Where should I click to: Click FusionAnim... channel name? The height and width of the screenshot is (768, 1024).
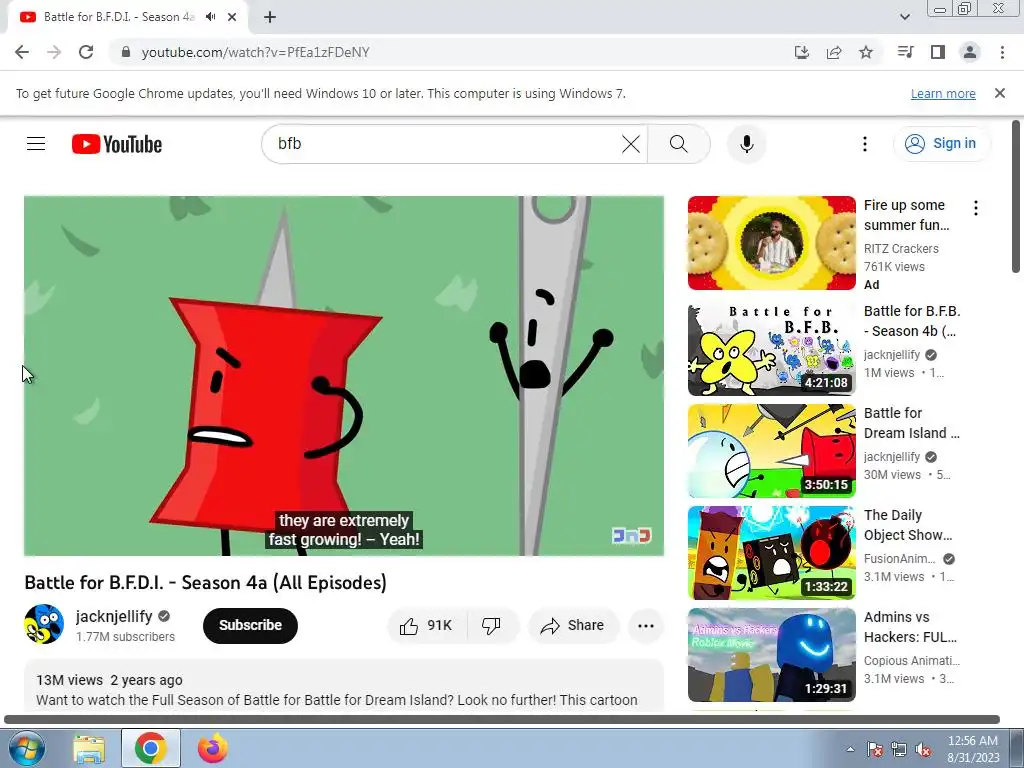tap(899, 559)
